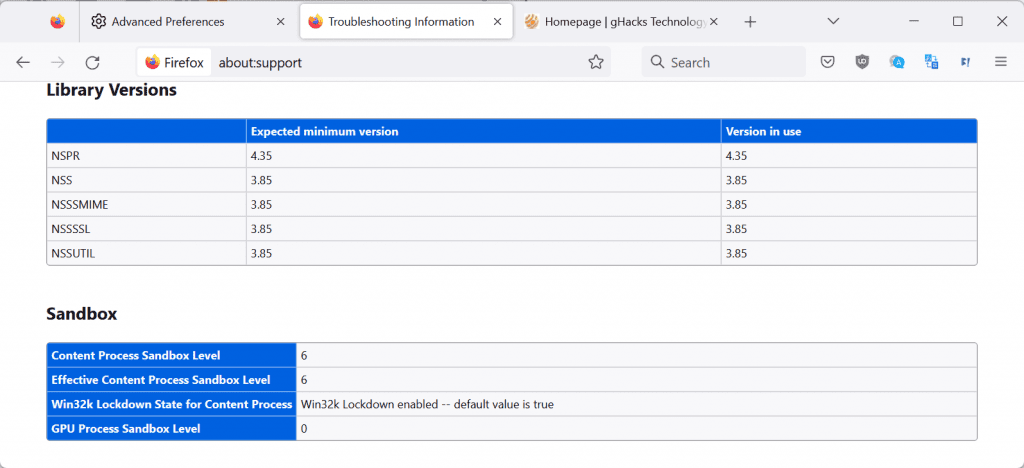Click the Sandbox heading
The image size is (1024, 468).
point(82,314)
